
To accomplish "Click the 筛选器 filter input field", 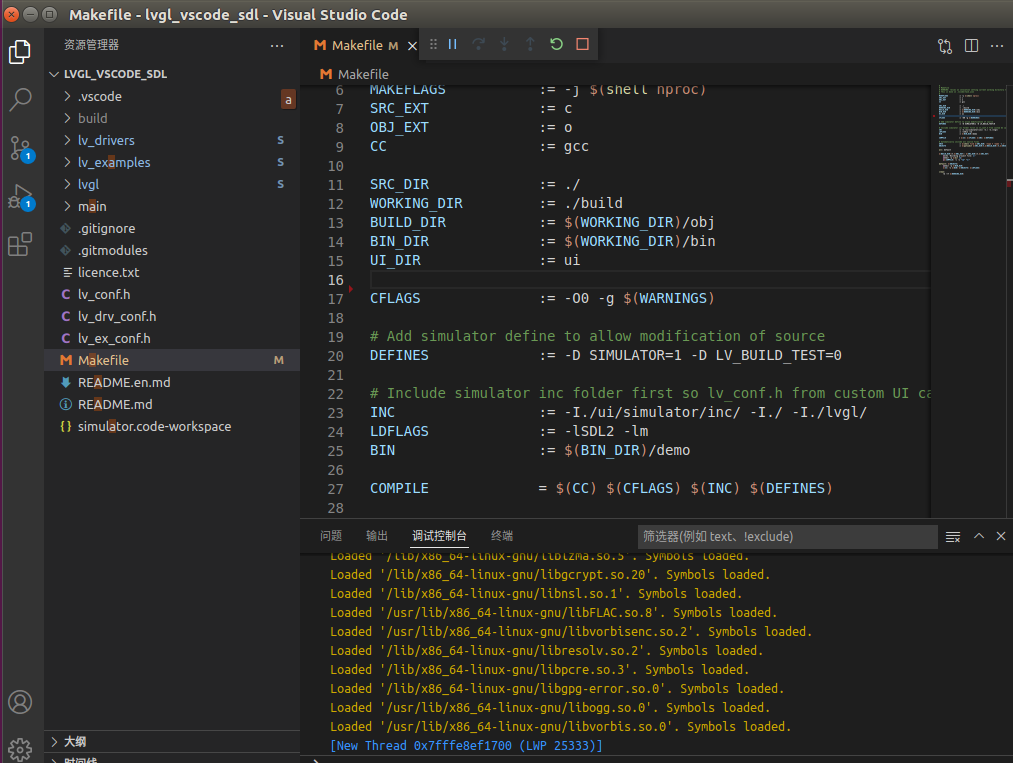I will pos(786,537).
